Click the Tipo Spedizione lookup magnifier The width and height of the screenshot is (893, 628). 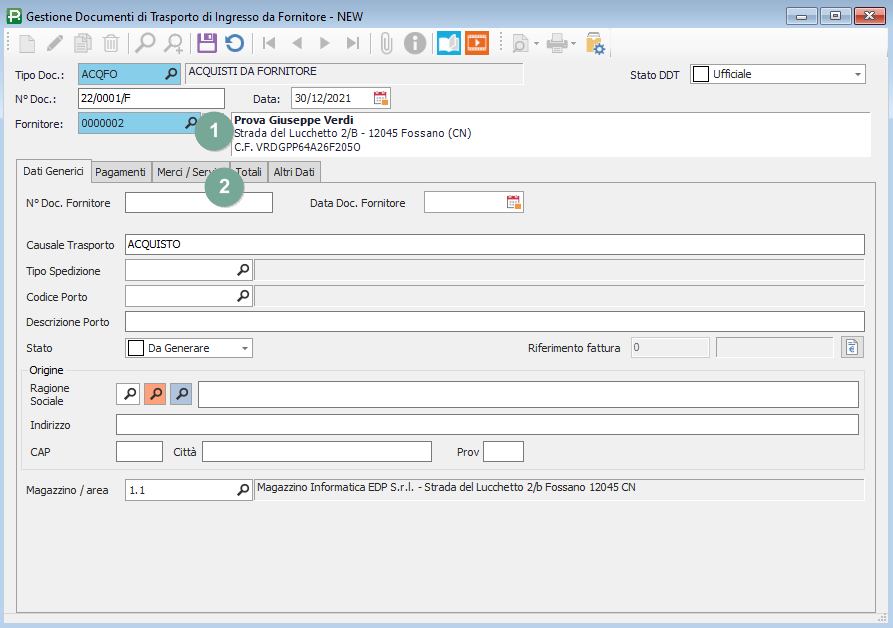242,270
